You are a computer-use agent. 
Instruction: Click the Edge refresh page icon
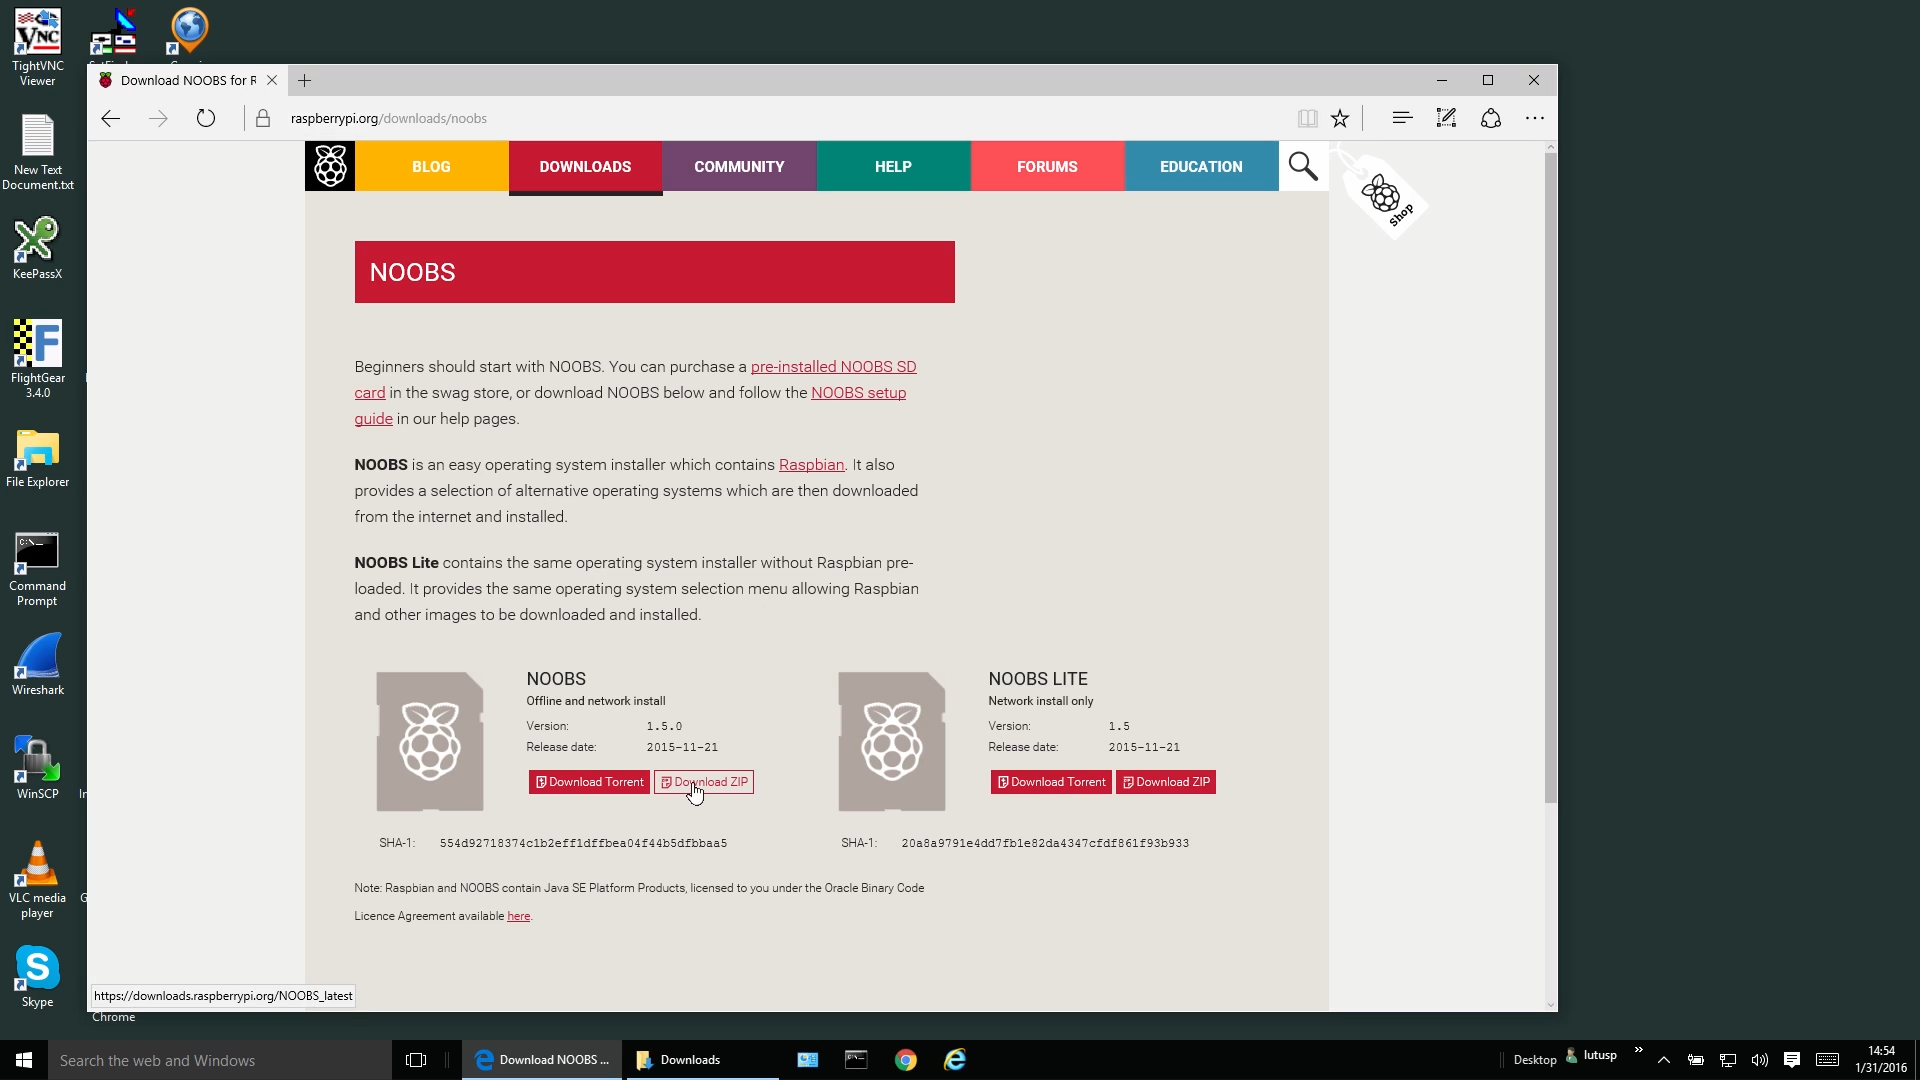click(x=206, y=118)
